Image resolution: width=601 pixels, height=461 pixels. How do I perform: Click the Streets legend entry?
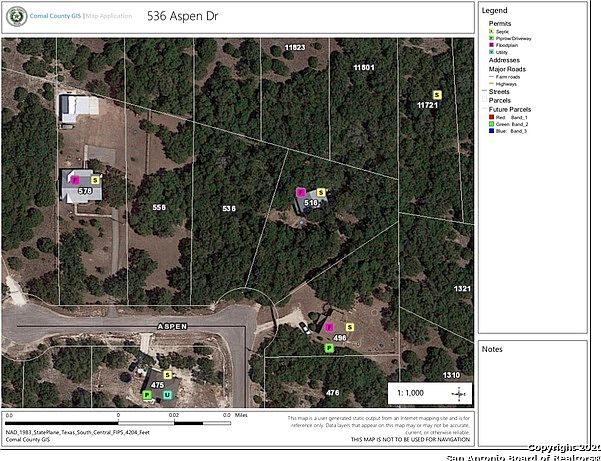pos(499,92)
